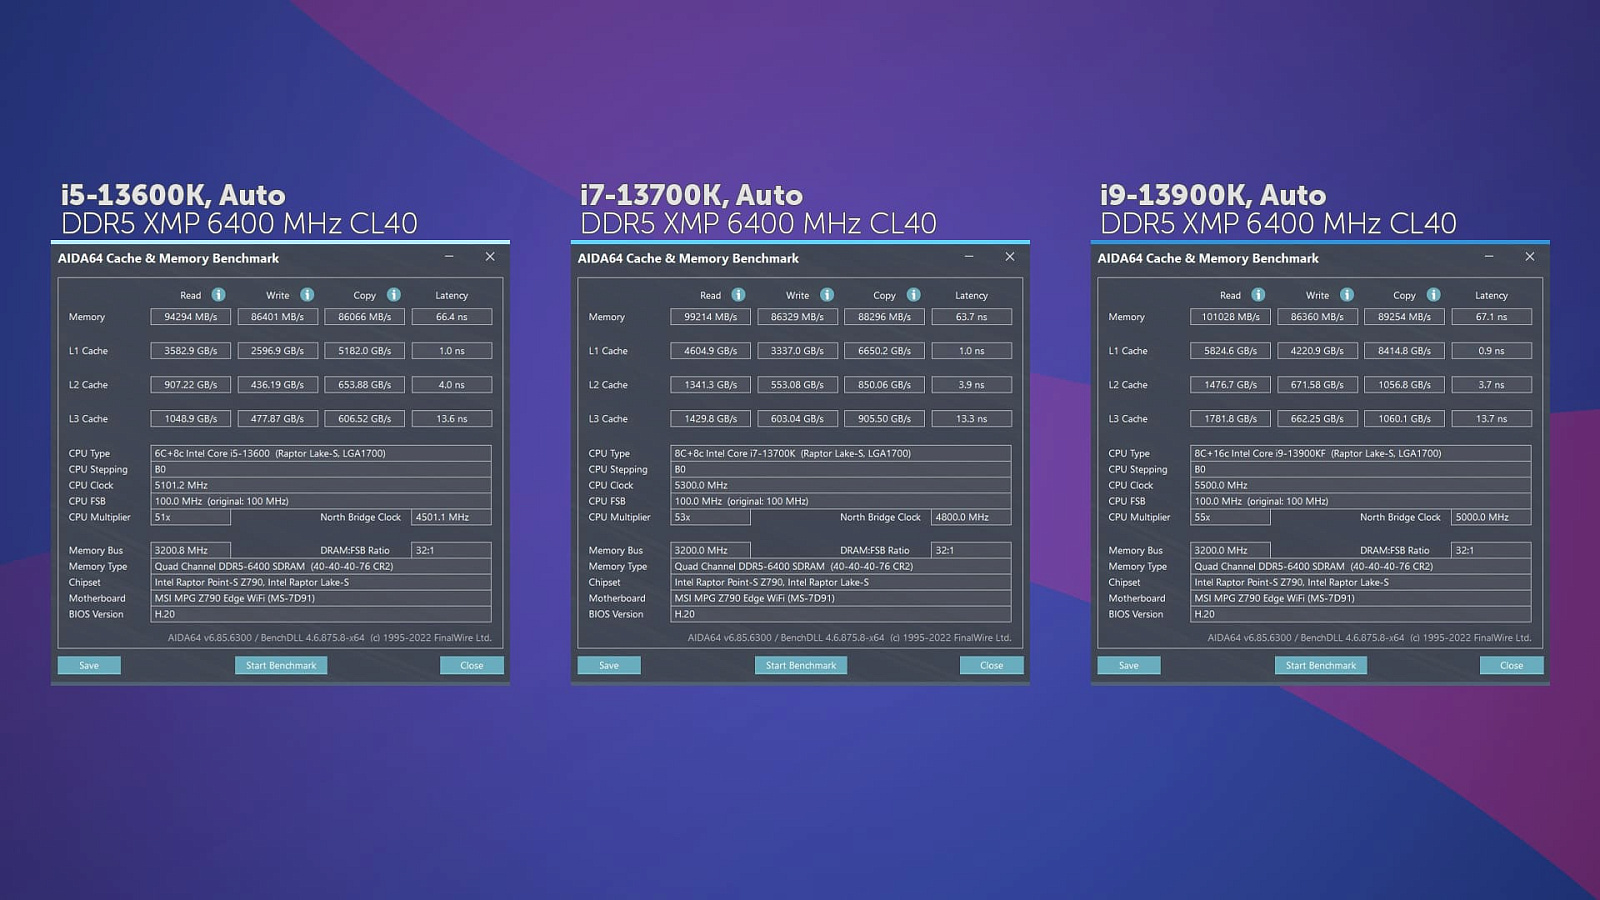This screenshot has height=900, width=1600.
Task: Select memory read value 99214 MB/s
Action: (711, 317)
